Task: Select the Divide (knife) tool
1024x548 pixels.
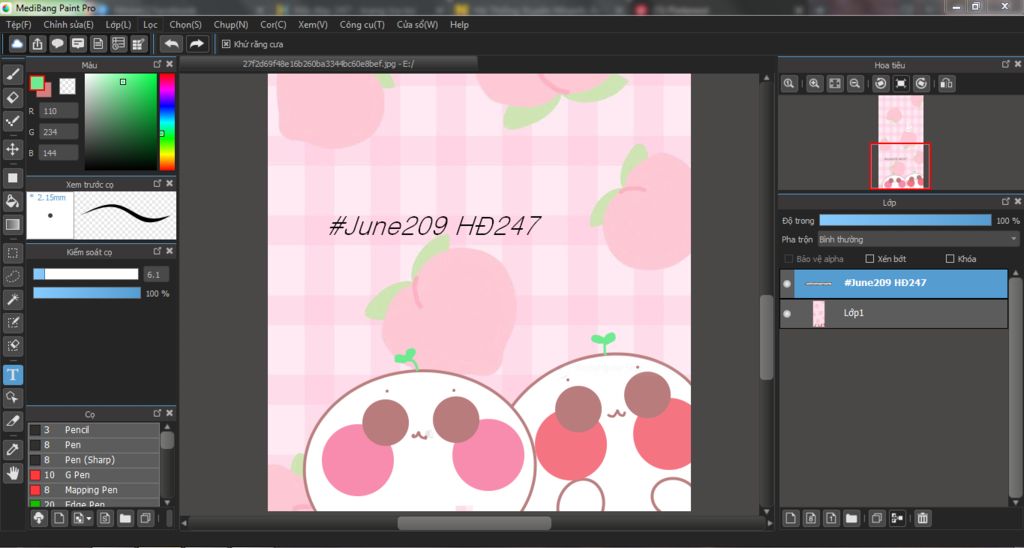Action: [12, 421]
